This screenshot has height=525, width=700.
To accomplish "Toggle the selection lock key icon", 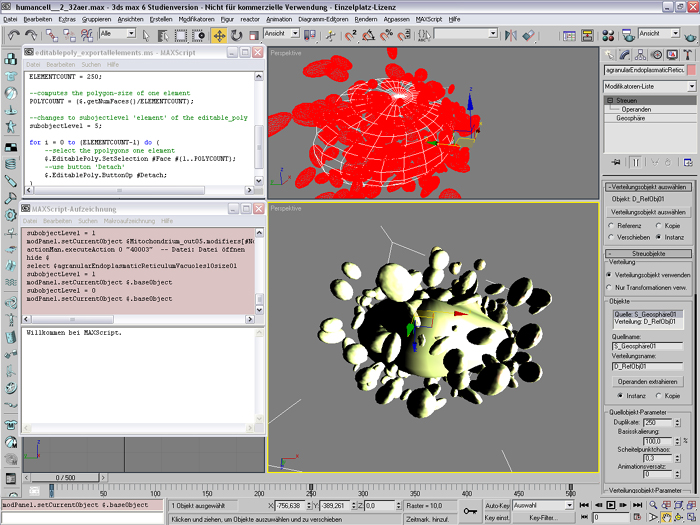I will [471, 511].
